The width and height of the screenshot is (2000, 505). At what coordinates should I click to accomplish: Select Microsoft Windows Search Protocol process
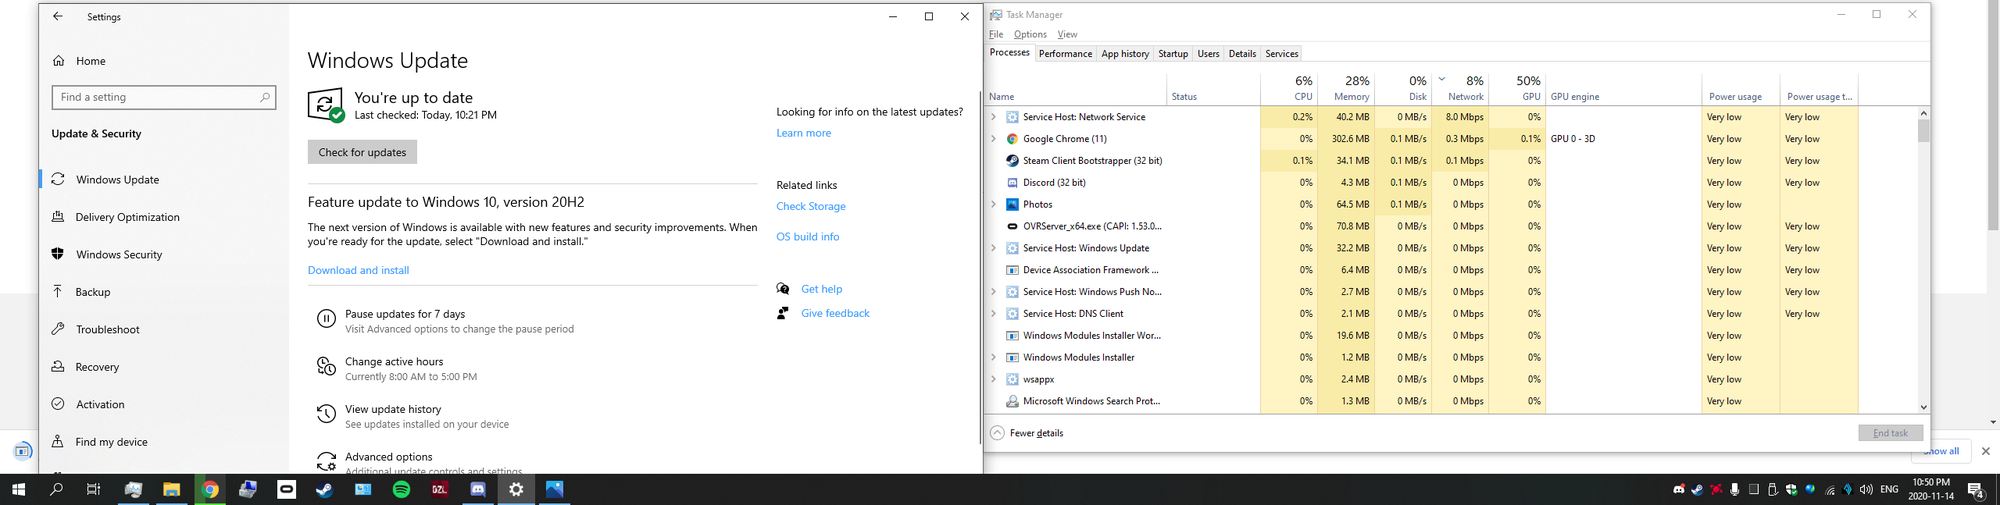pyautogui.click(x=1091, y=402)
